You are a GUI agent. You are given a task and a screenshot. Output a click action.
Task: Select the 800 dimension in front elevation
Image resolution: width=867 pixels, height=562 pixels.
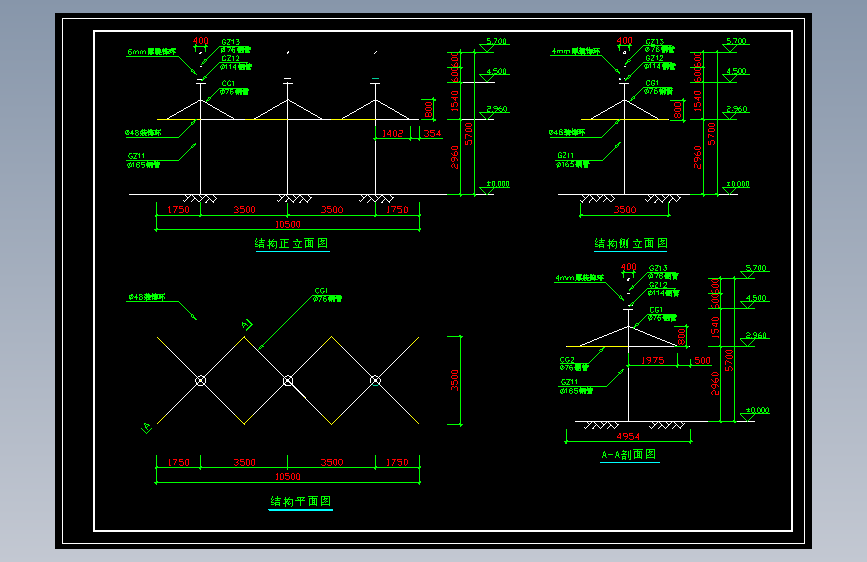[x=429, y=110]
